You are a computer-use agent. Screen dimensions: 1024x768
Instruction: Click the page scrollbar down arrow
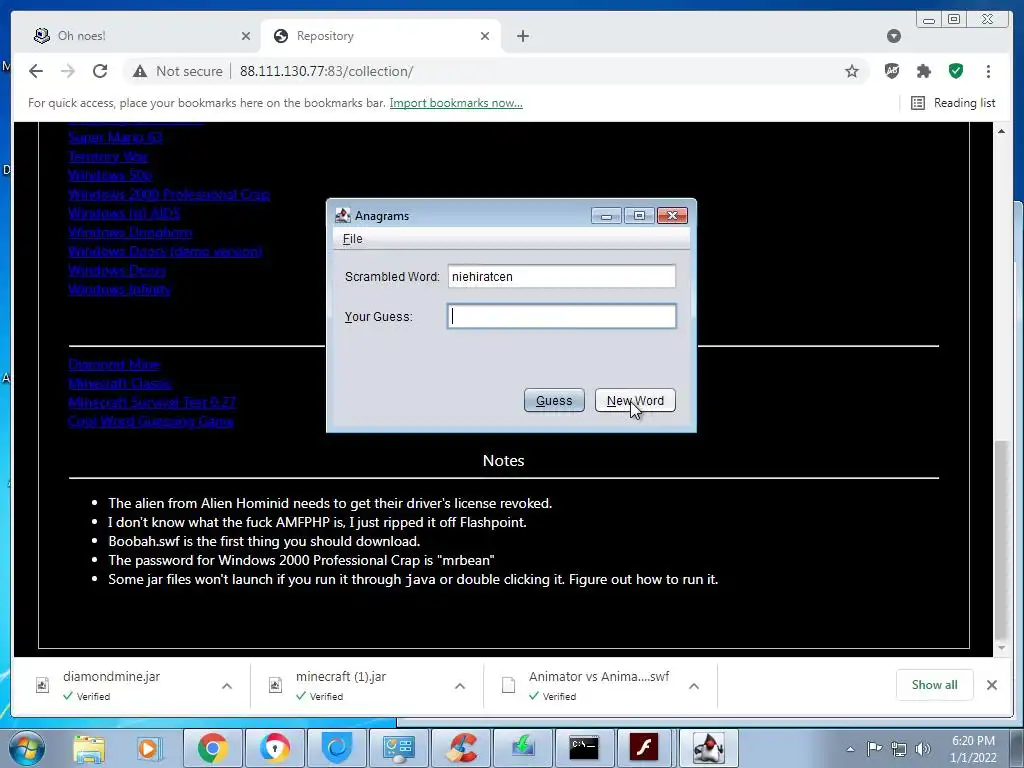(x=1001, y=648)
